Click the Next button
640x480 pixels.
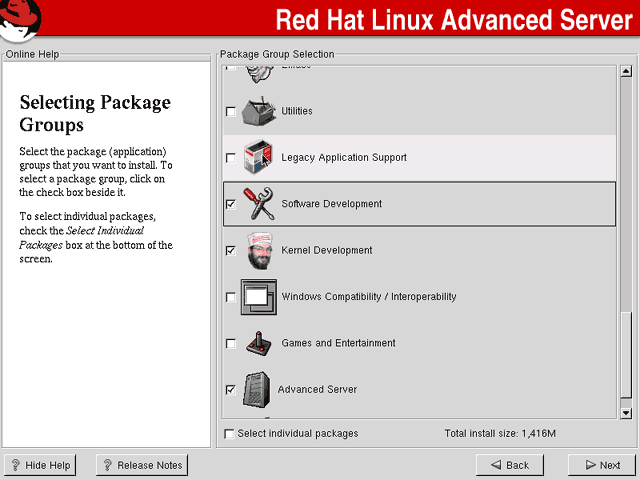[x=602, y=465]
